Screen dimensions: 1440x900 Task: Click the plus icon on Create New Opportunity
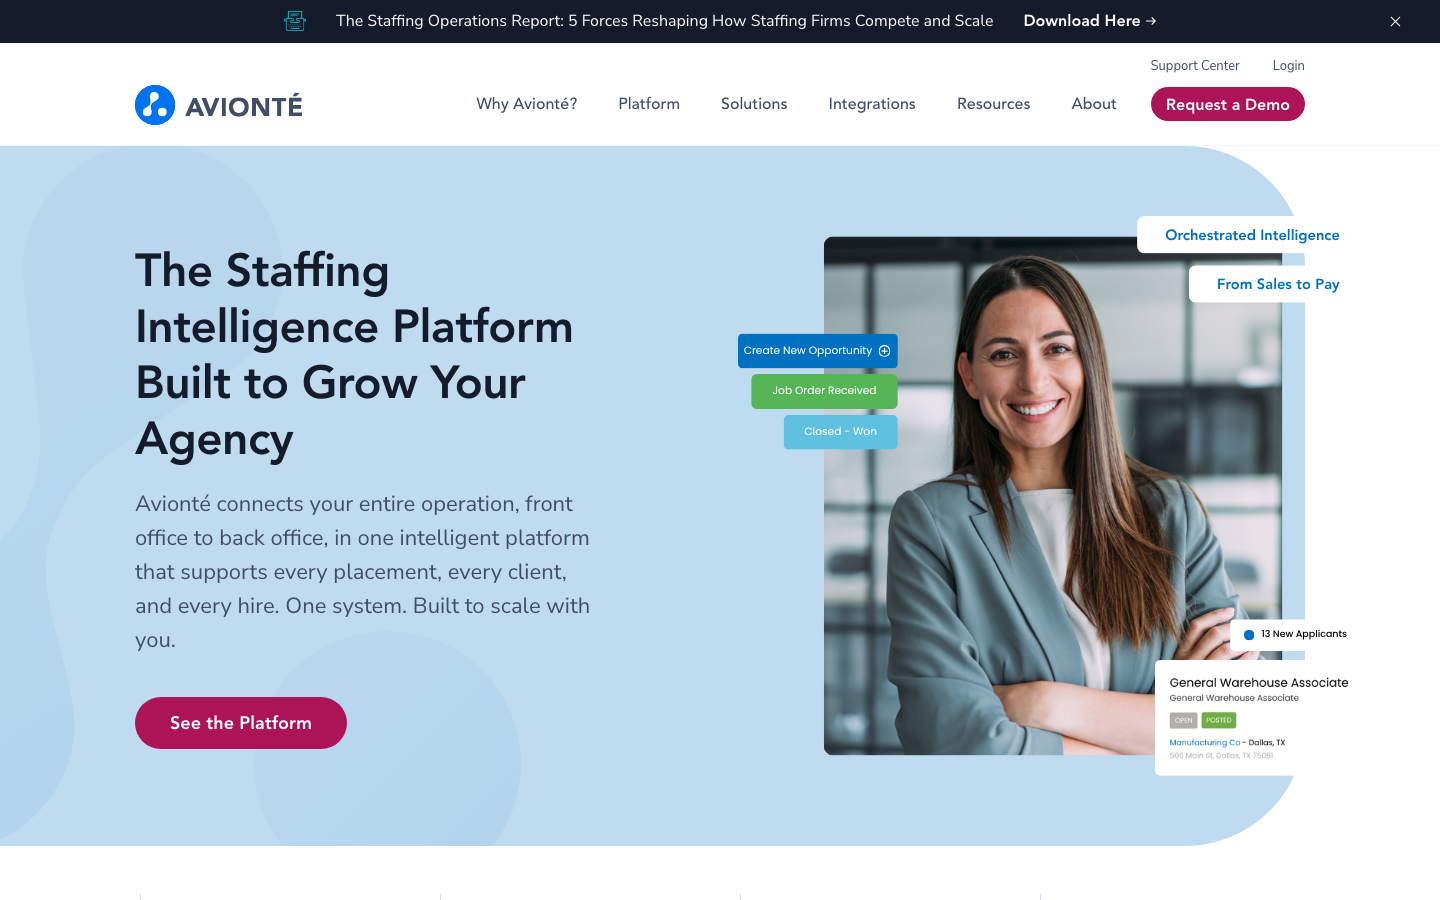(x=884, y=351)
